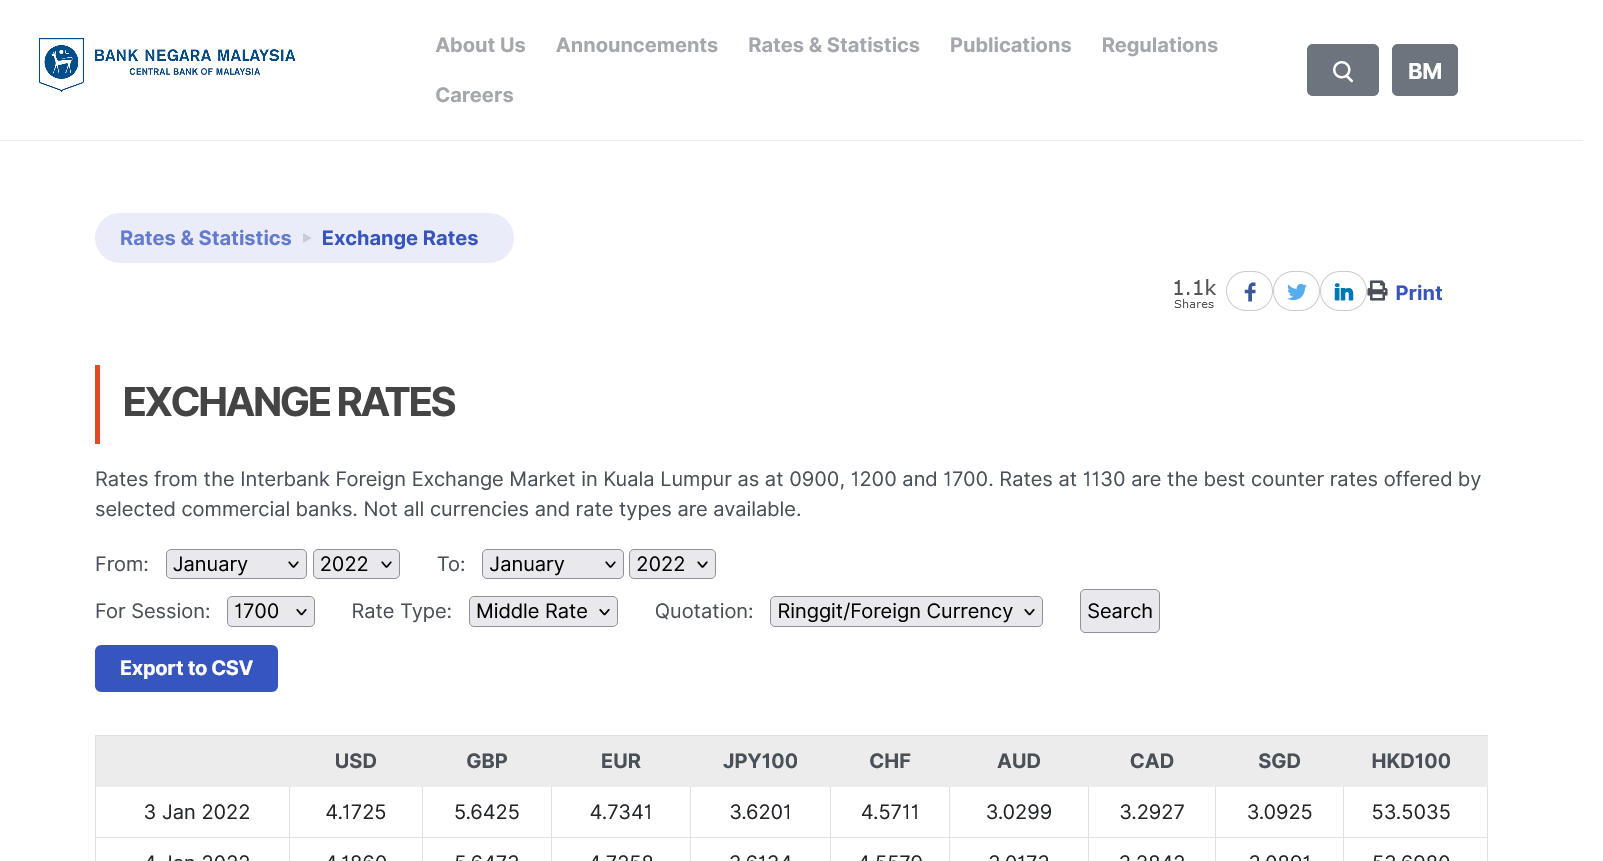The width and height of the screenshot is (1603, 861).
Task: Open the From year dropdown
Action: (356, 564)
